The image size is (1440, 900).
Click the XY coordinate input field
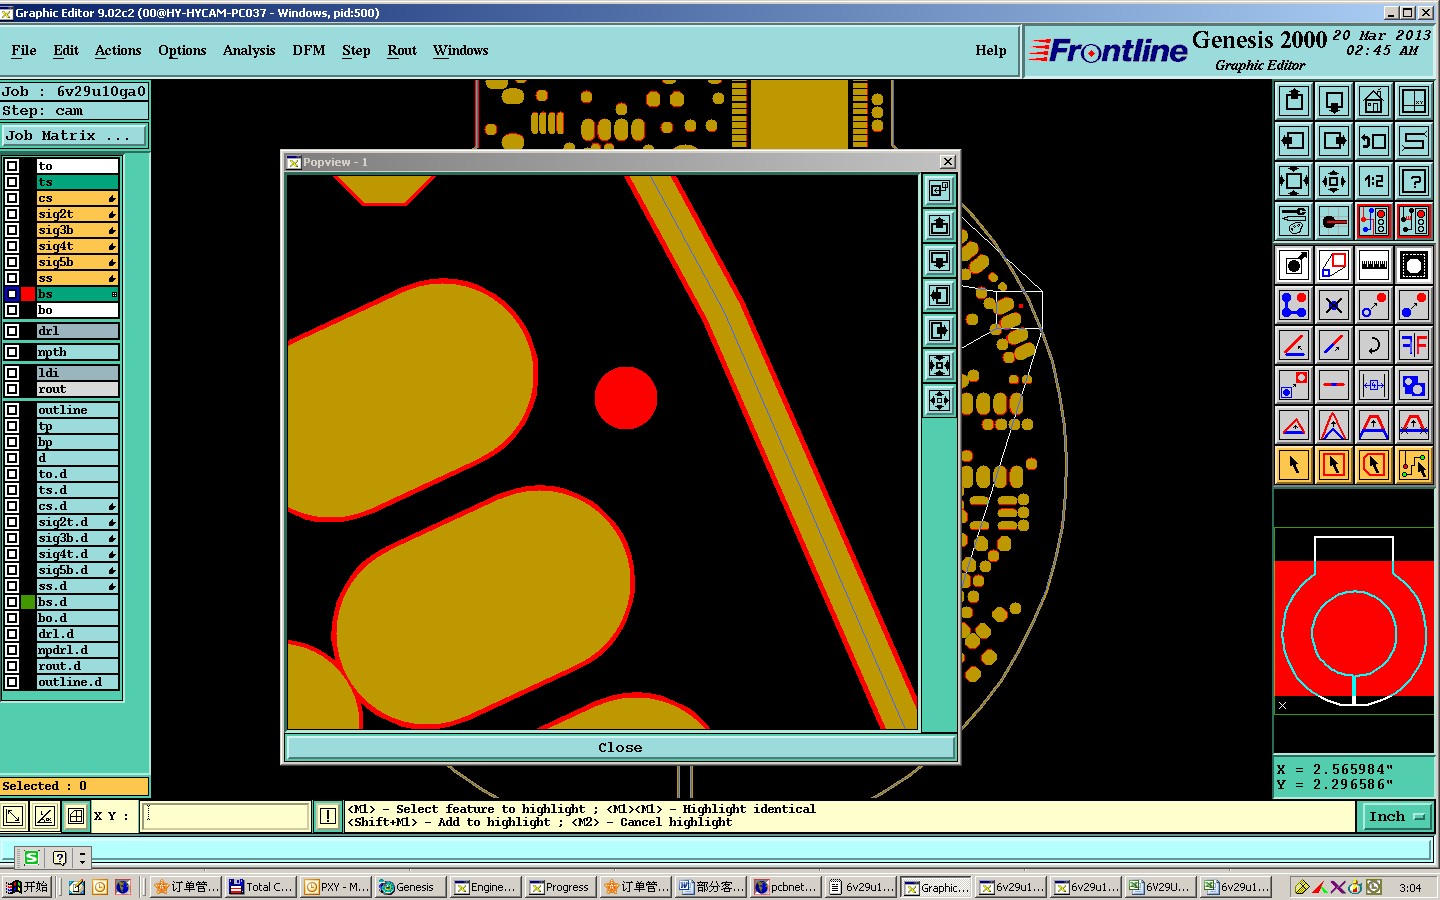226,816
